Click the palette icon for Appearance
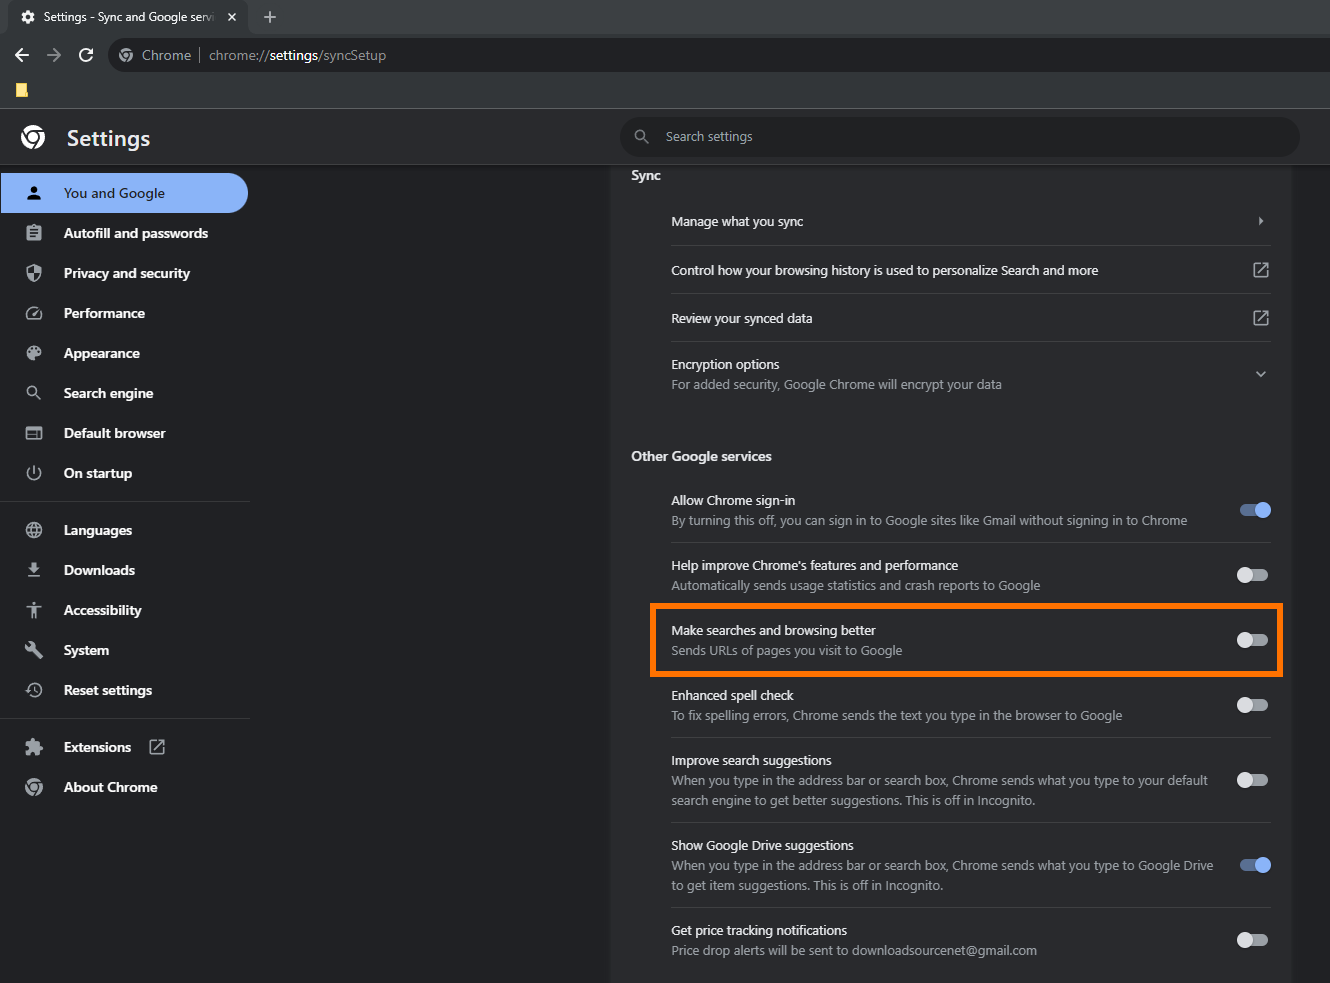 34,353
